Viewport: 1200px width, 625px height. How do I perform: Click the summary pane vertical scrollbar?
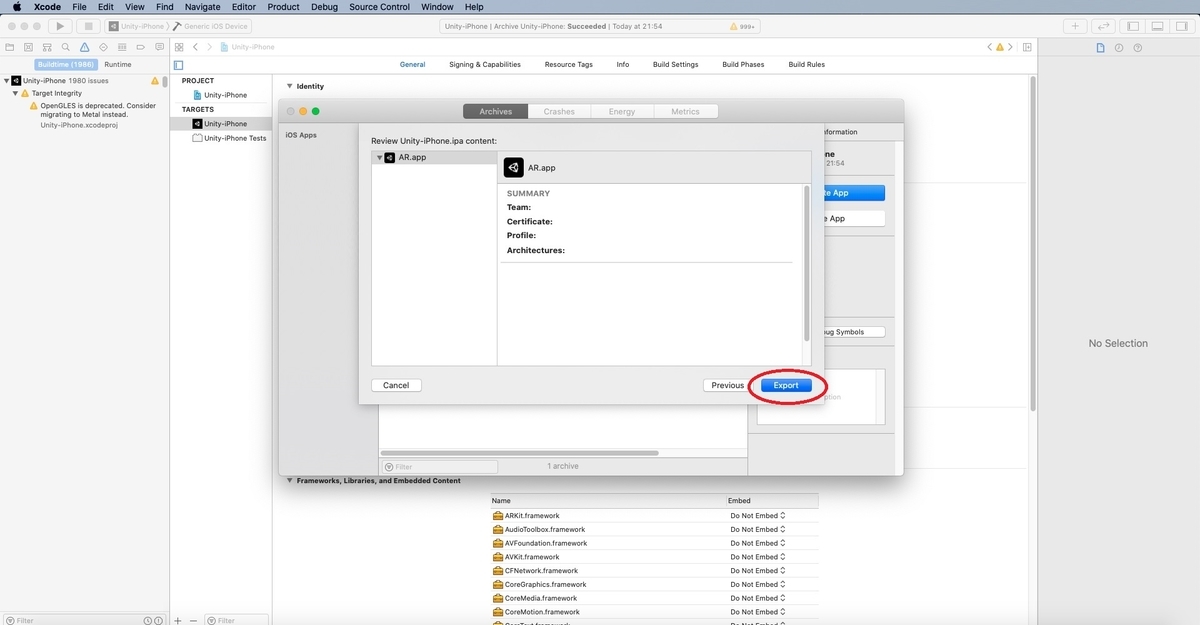pyautogui.click(x=807, y=263)
